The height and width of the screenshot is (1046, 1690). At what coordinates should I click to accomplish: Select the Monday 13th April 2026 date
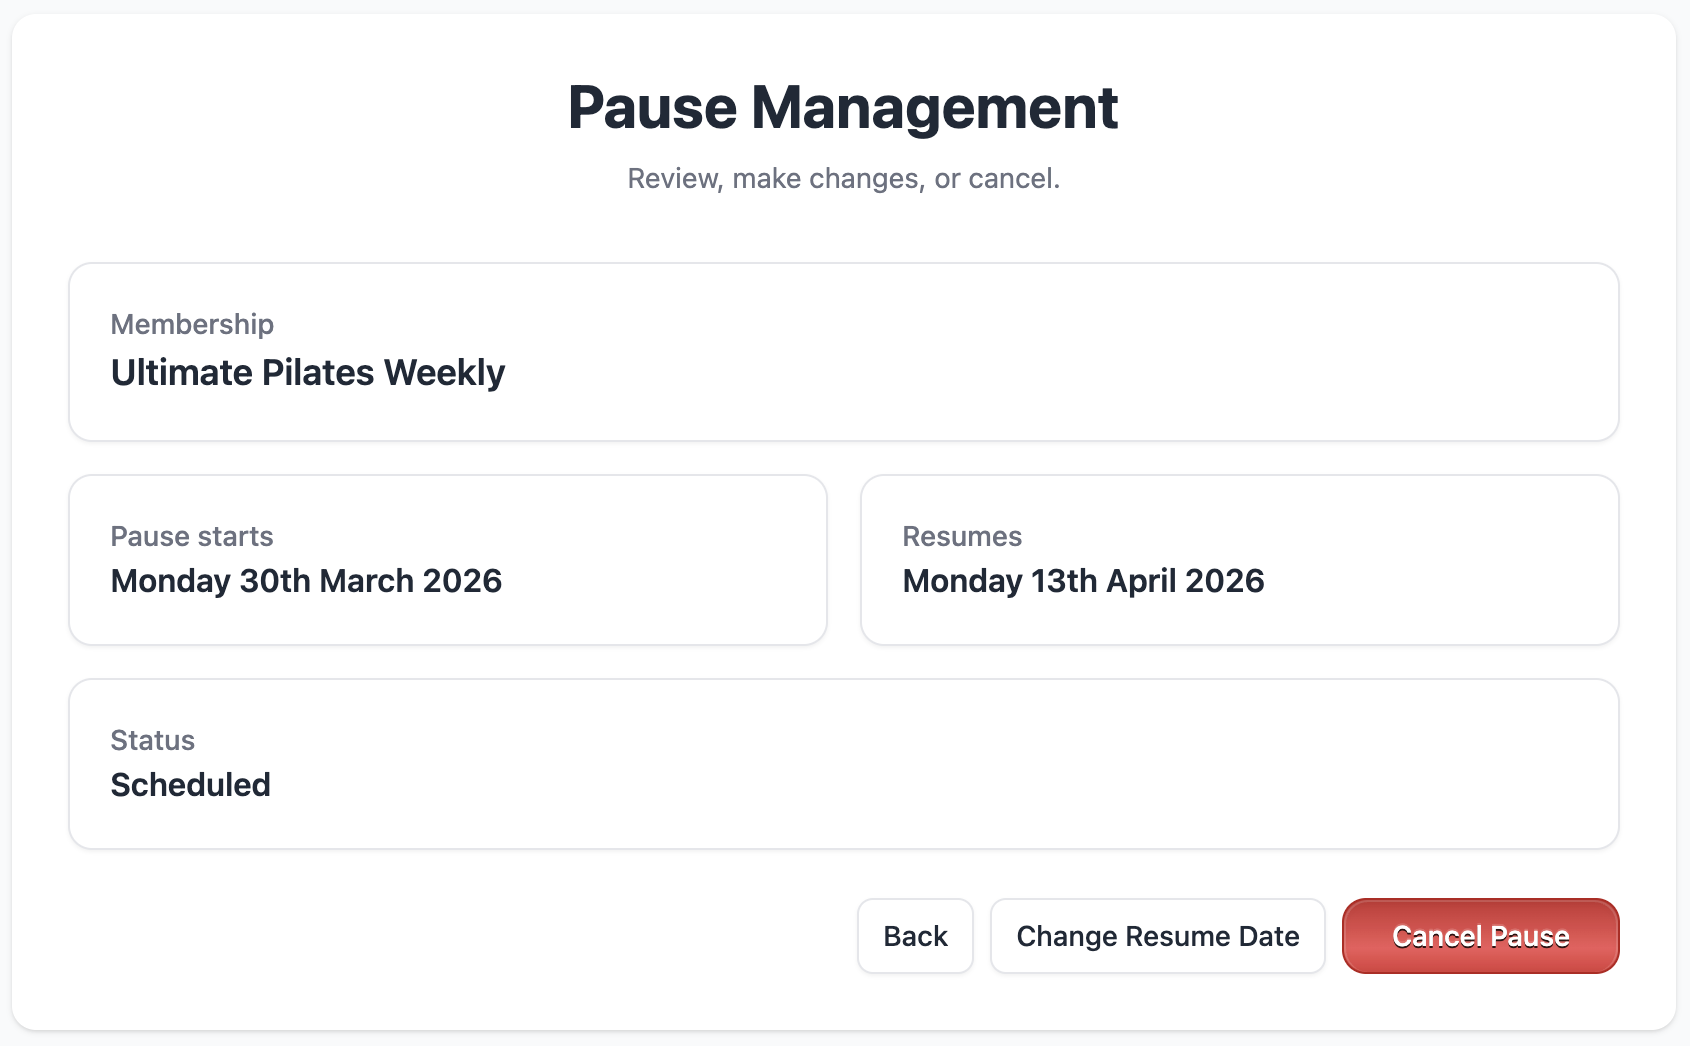1083,581
